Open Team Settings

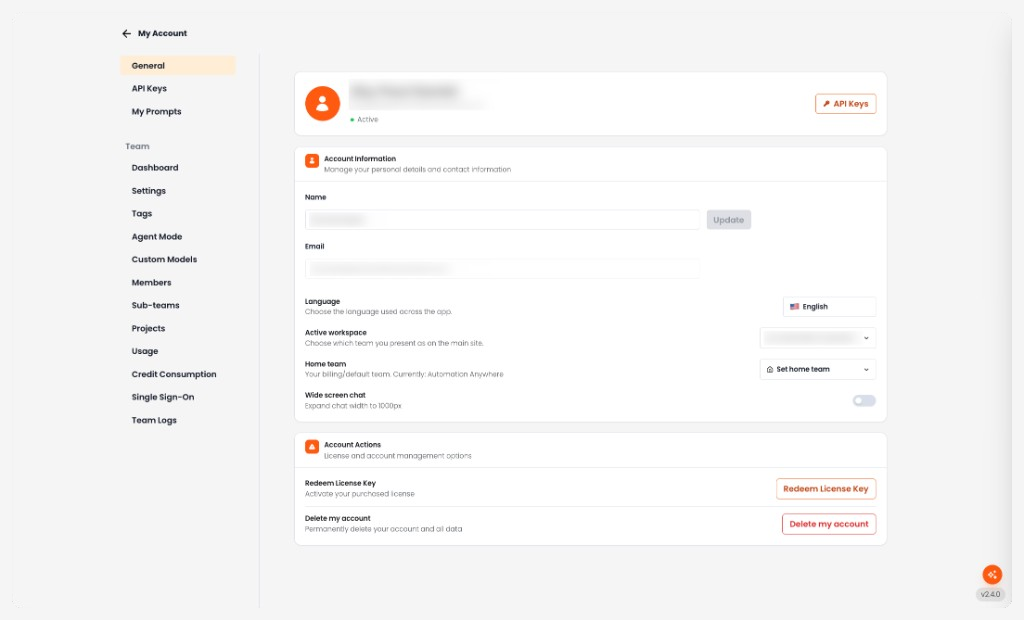coord(149,191)
